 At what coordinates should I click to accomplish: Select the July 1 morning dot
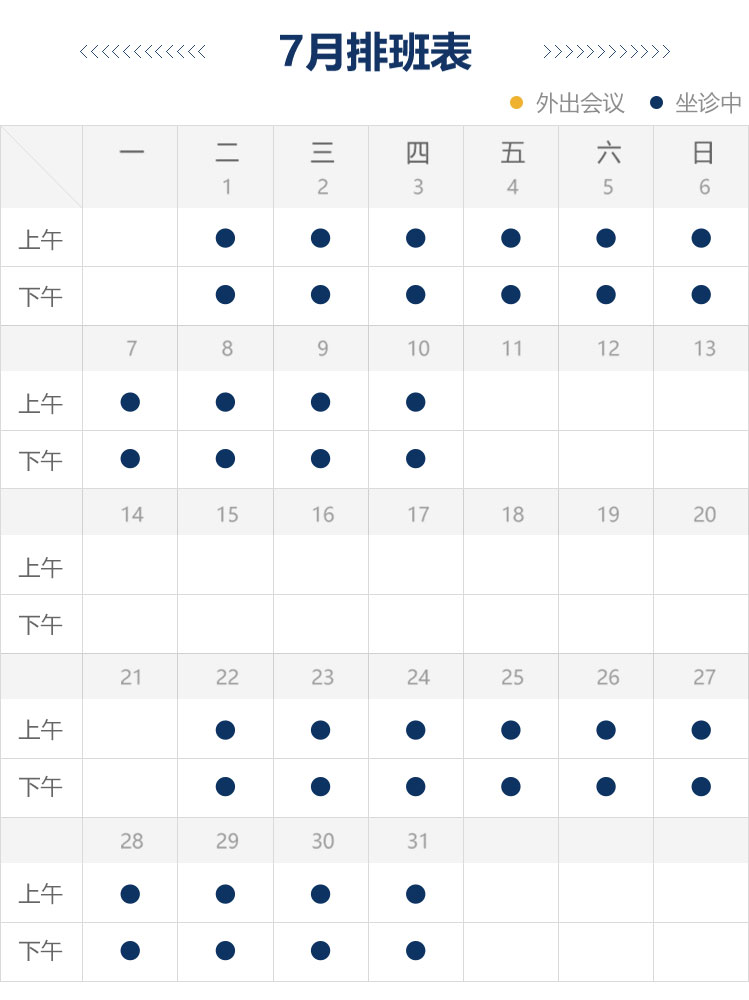pyautogui.click(x=225, y=238)
